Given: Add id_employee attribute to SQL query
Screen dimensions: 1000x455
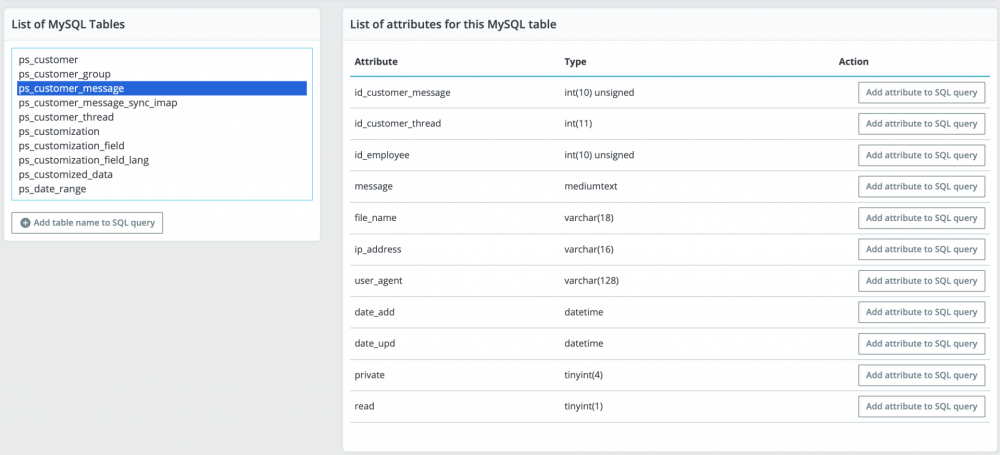Looking at the screenshot, I should coord(921,155).
